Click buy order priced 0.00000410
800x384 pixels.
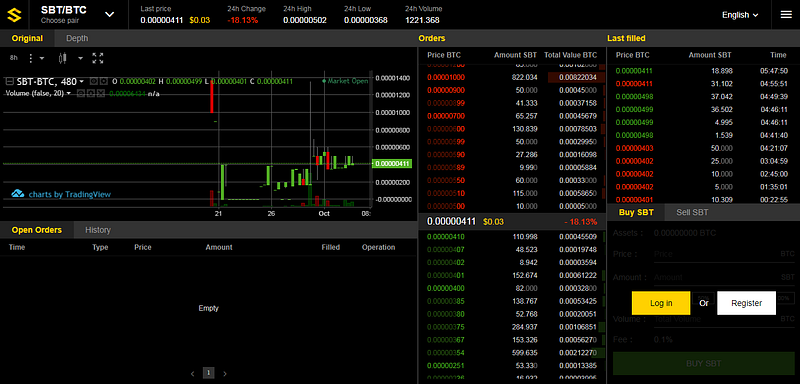click(x=512, y=237)
